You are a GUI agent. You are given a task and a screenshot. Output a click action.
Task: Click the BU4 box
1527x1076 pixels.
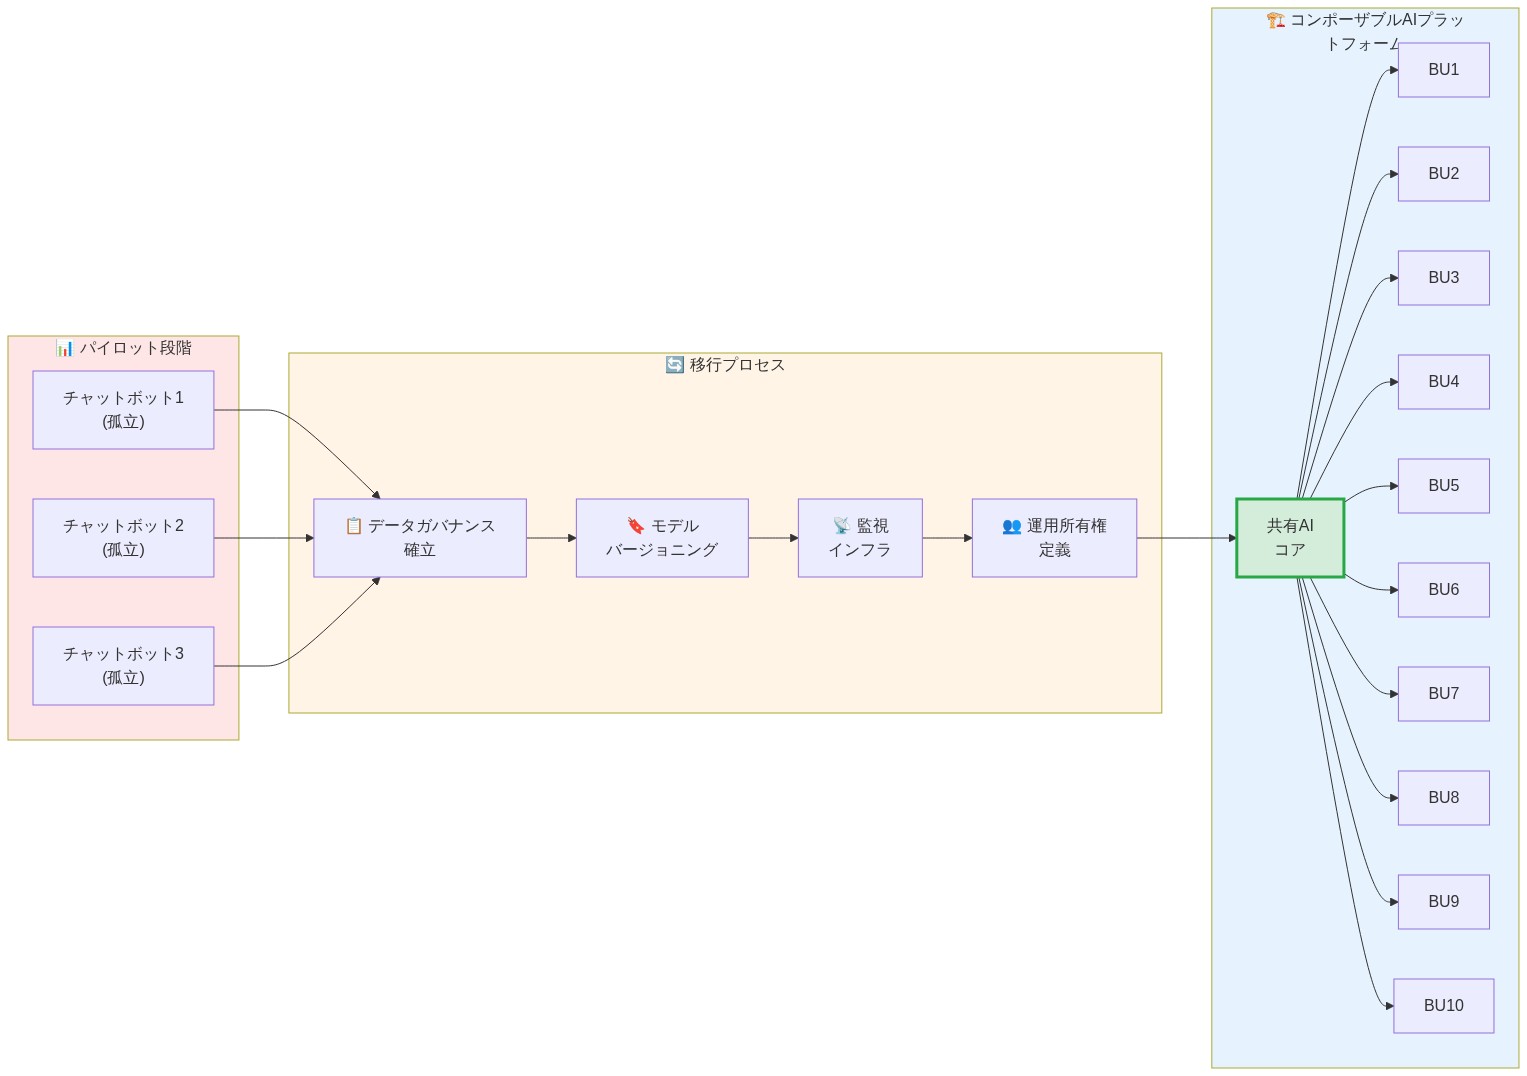pos(1443,381)
